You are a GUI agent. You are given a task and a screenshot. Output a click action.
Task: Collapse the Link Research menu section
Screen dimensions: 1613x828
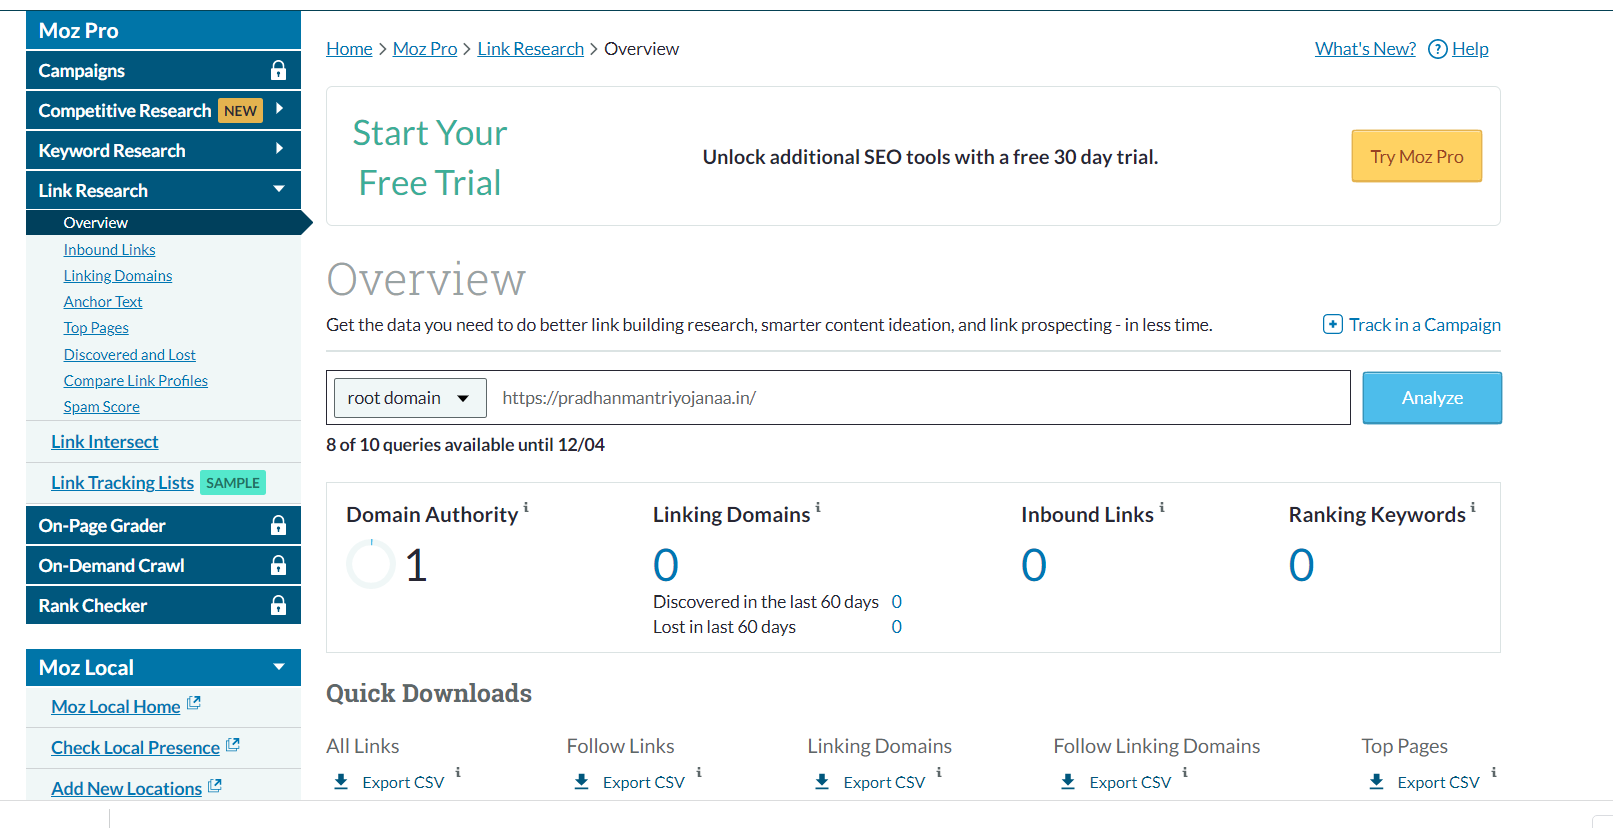[x=279, y=189]
